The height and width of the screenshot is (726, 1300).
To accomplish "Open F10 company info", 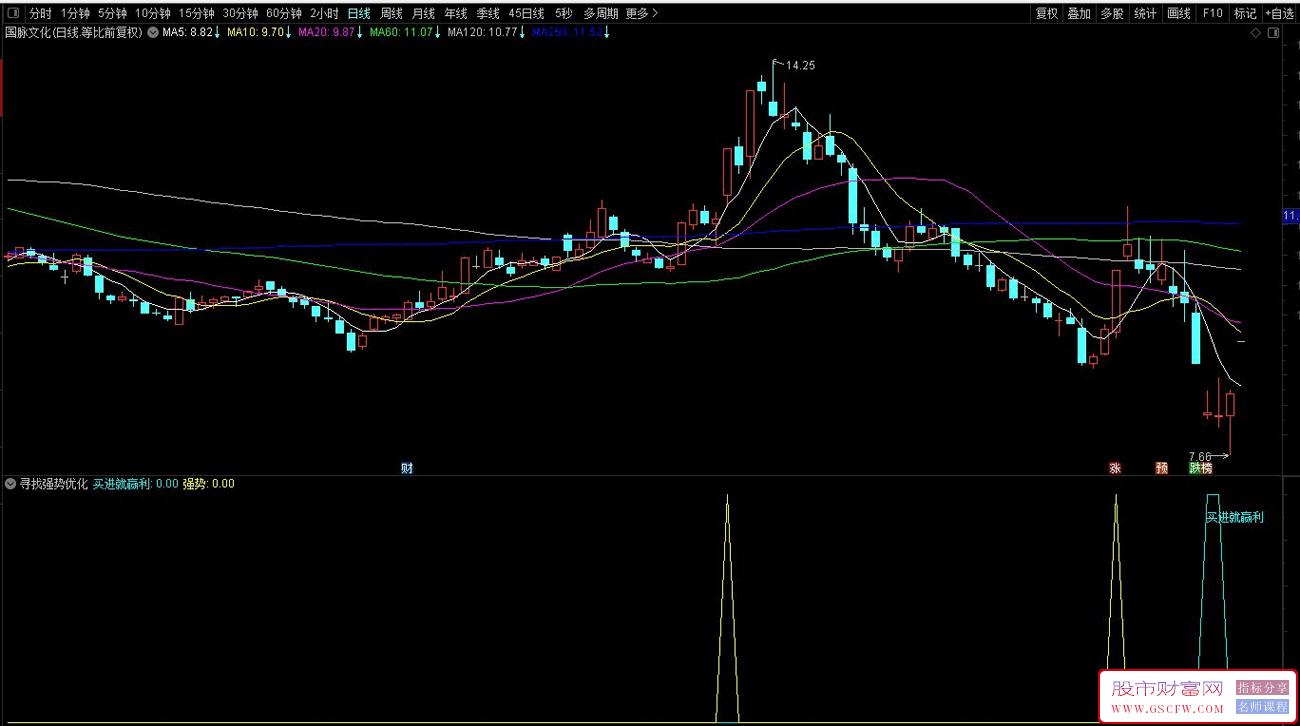I will (1212, 14).
